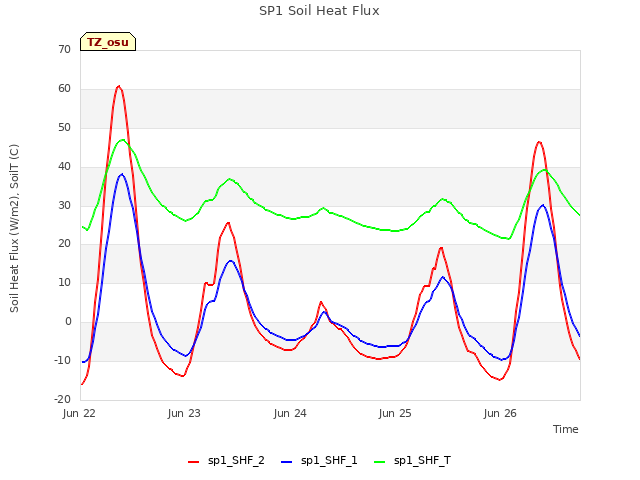640x480 pixels.
Task: Click the 40 y-axis tick label
Action: pos(64,167)
